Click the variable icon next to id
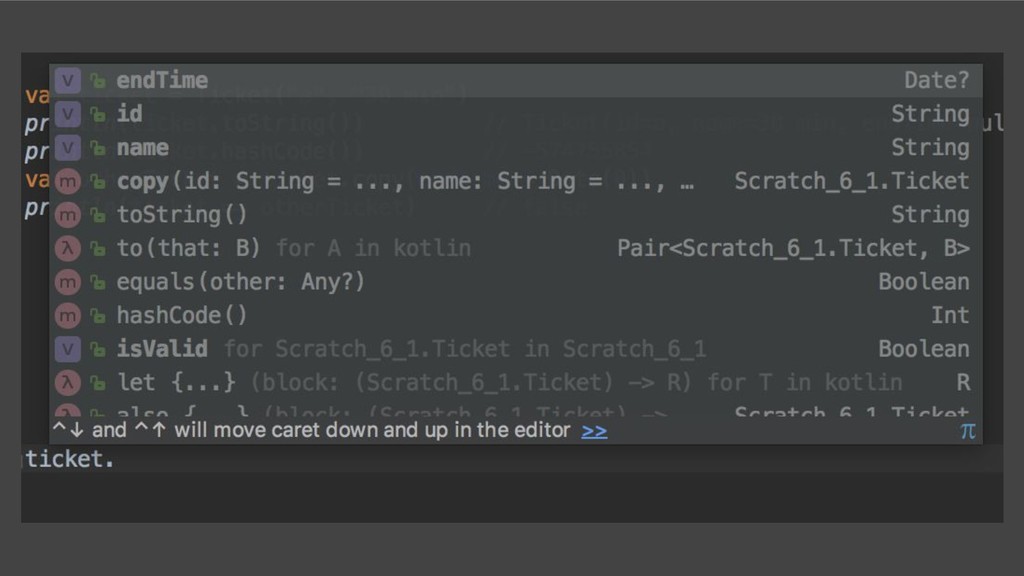The image size is (1024, 576). click(x=67, y=114)
